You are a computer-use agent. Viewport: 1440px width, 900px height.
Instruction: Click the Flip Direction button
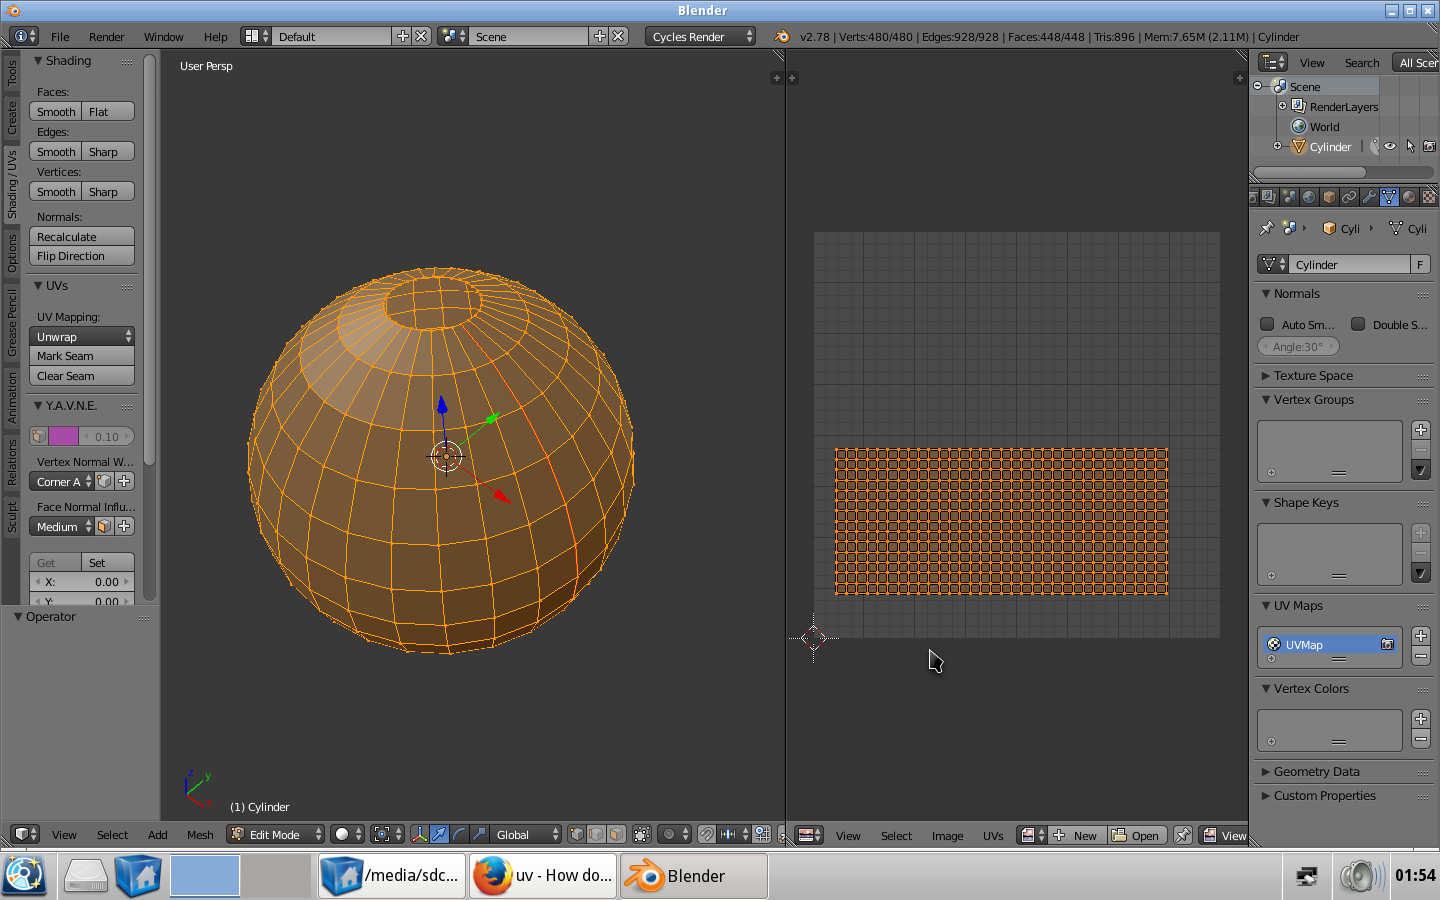tap(82, 256)
